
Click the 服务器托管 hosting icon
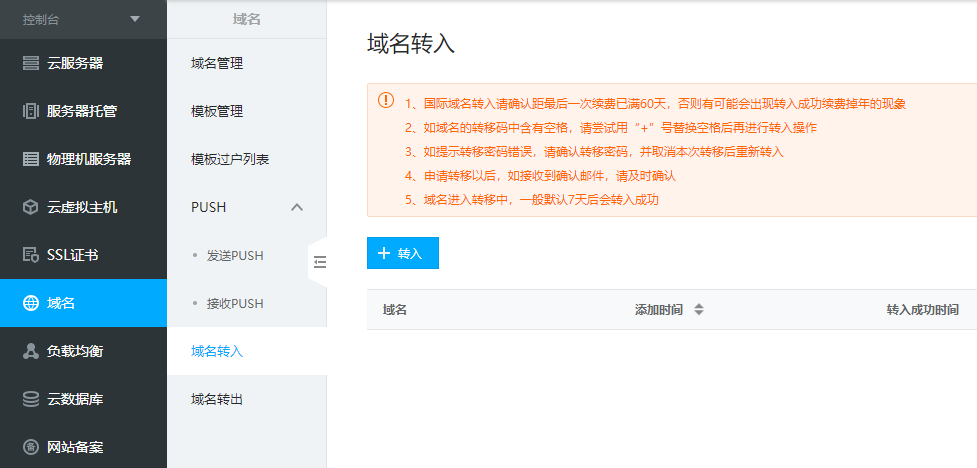pyautogui.click(x=30, y=111)
